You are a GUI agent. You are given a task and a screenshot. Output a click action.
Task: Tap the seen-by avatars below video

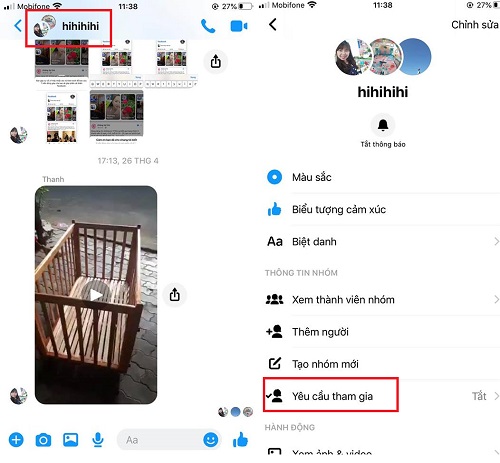coord(235,412)
